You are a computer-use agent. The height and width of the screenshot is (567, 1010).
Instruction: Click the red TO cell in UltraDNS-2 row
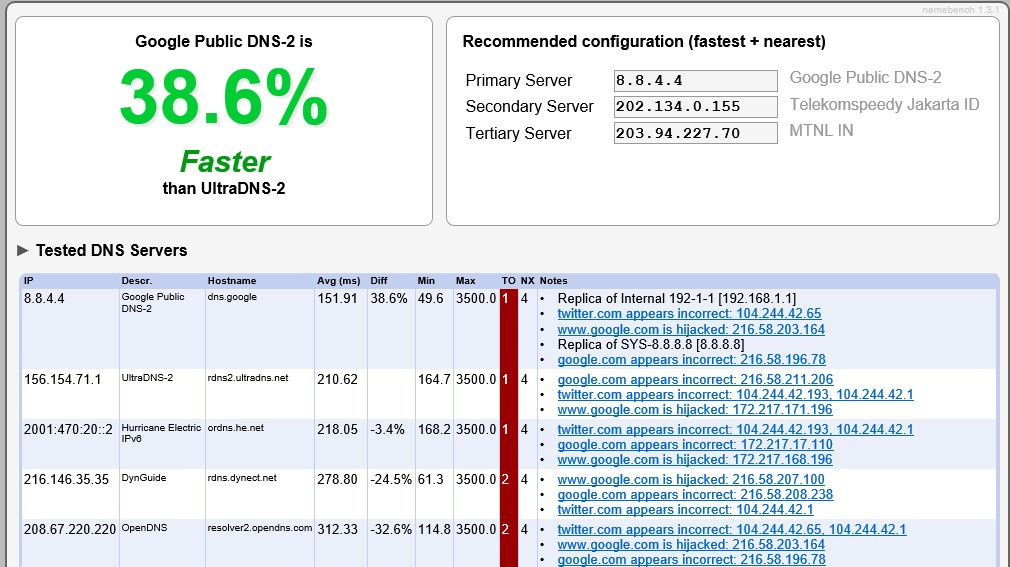click(506, 380)
